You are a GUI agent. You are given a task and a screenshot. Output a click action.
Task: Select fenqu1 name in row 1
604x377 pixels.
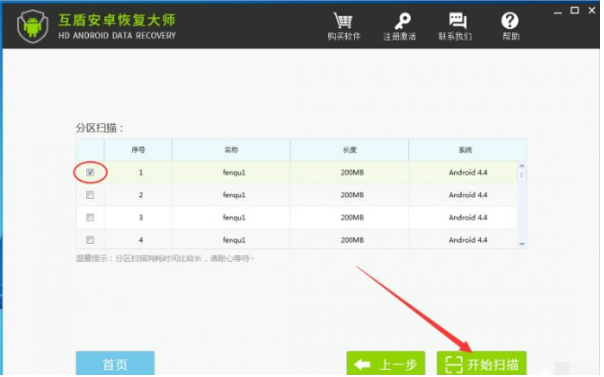point(234,173)
